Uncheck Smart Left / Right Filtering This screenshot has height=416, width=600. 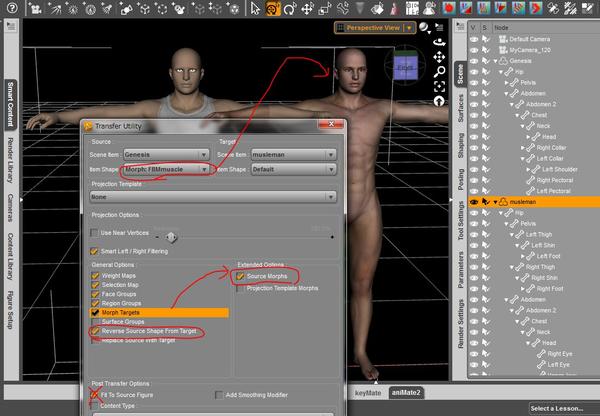(94, 251)
